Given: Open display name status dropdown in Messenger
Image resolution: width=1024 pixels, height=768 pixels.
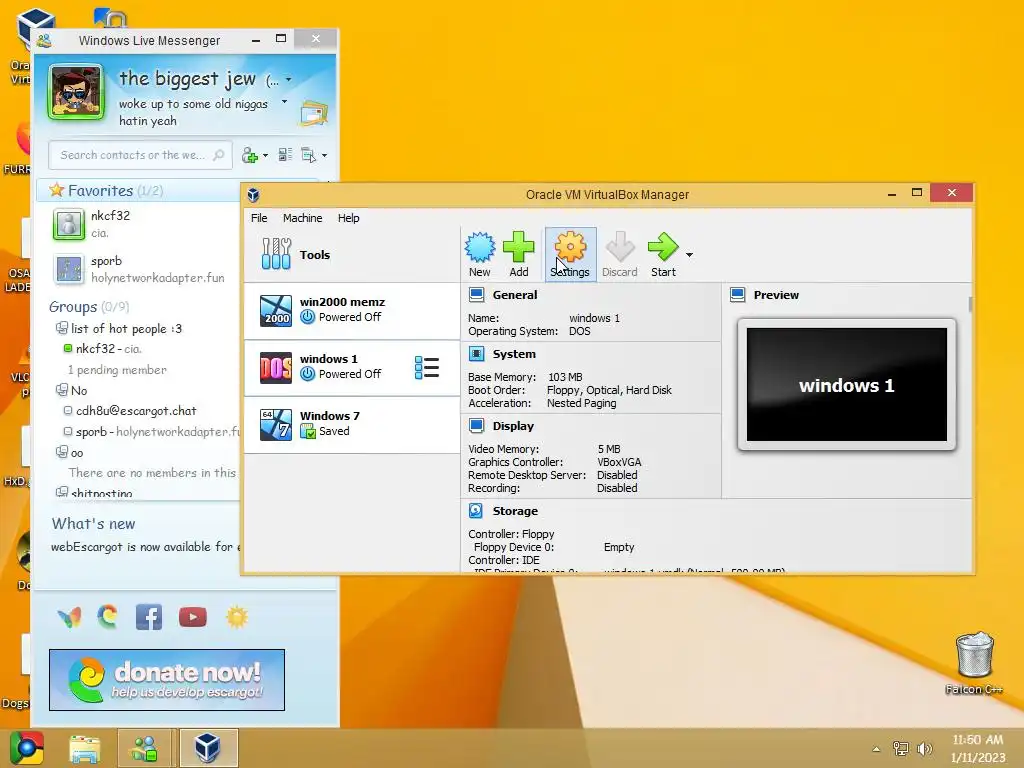Looking at the screenshot, I should [288, 80].
